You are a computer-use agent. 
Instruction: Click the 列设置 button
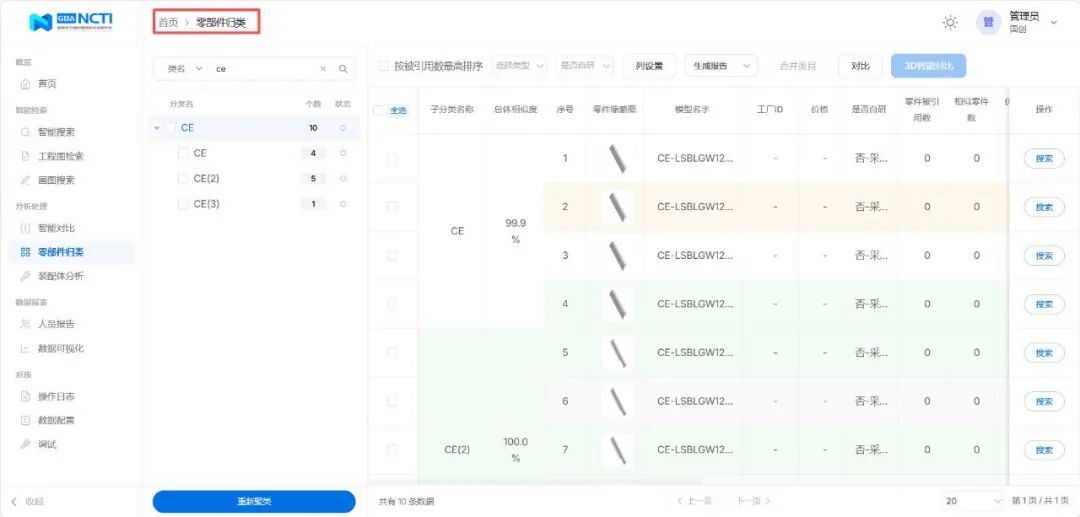tap(649, 66)
